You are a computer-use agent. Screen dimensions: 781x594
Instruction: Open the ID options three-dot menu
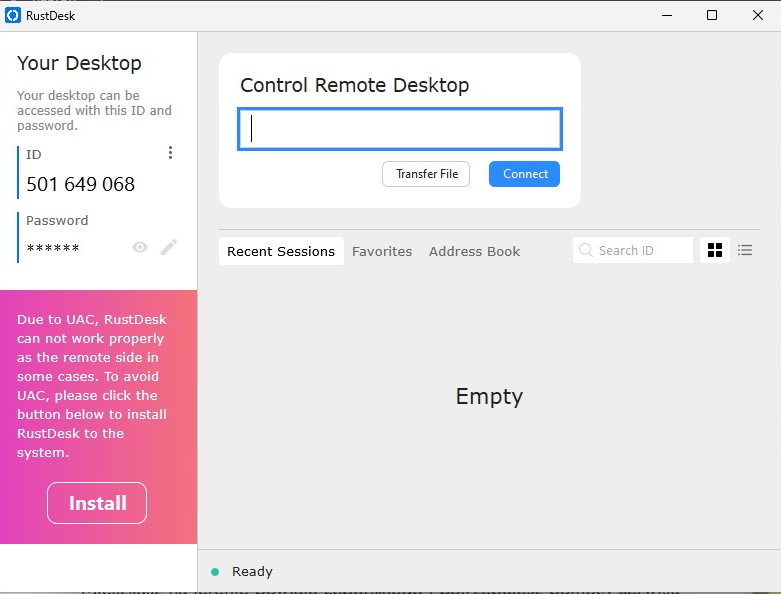coord(170,153)
